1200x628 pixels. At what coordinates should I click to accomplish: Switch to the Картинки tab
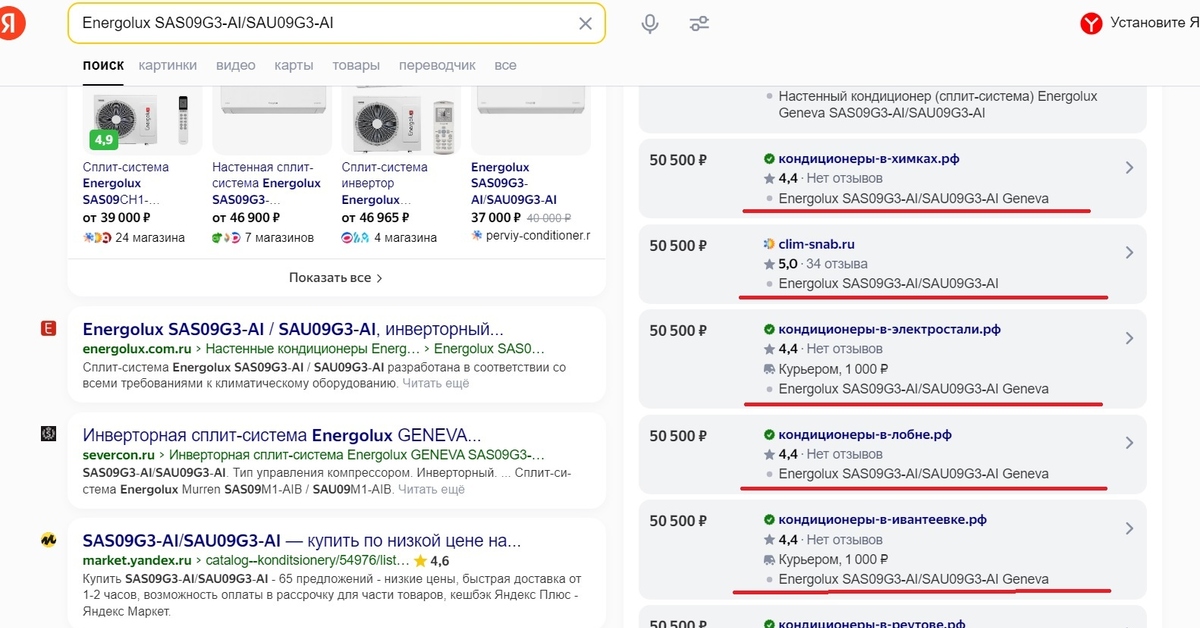point(168,65)
